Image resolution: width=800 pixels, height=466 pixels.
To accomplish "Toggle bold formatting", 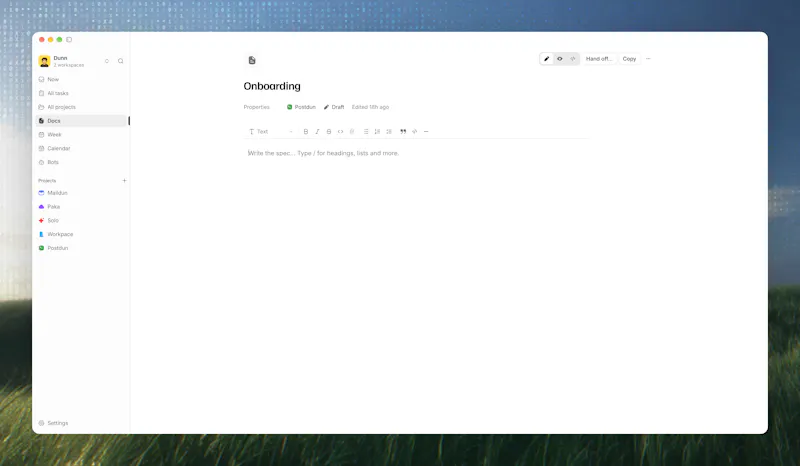I will pyautogui.click(x=306, y=132).
